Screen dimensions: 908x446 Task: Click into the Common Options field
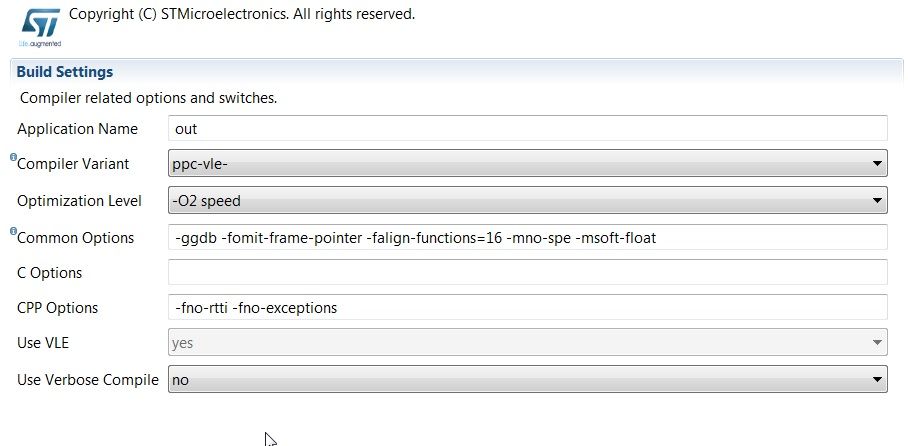point(528,237)
